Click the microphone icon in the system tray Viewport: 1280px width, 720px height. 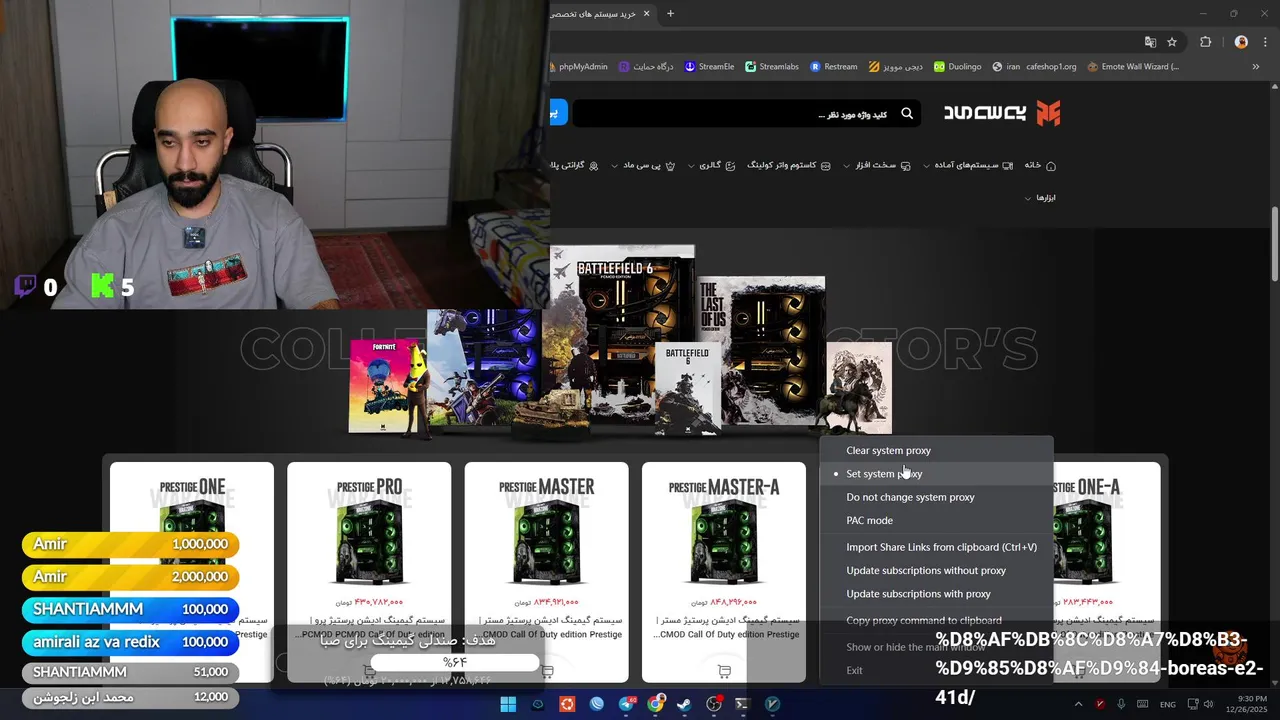coord(1121,704)
